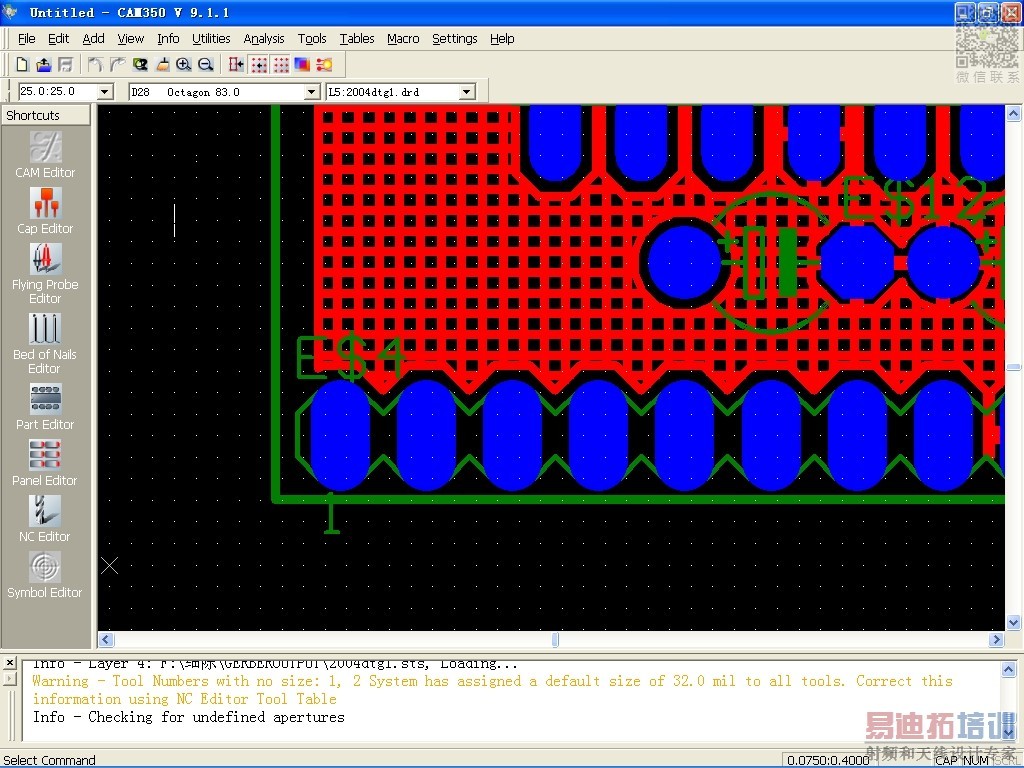Open the Symbol Editor shortcut
The width and height of the screenshot is (1024, 768).
click(45, 575)
